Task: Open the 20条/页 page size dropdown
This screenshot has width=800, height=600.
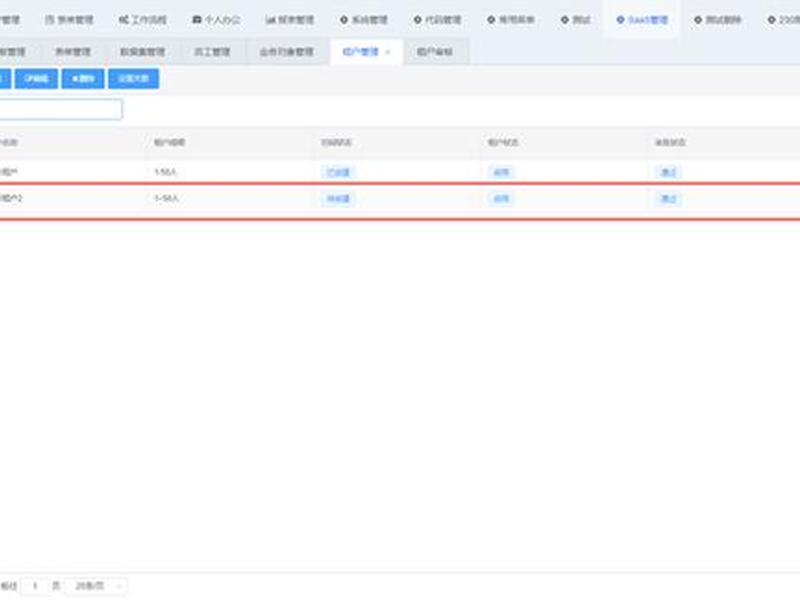Action: click(x=95, y=586)
